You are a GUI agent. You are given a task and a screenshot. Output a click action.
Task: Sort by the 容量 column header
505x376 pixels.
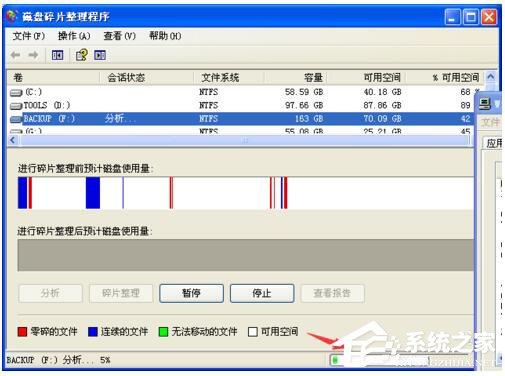tap(296, 78)
